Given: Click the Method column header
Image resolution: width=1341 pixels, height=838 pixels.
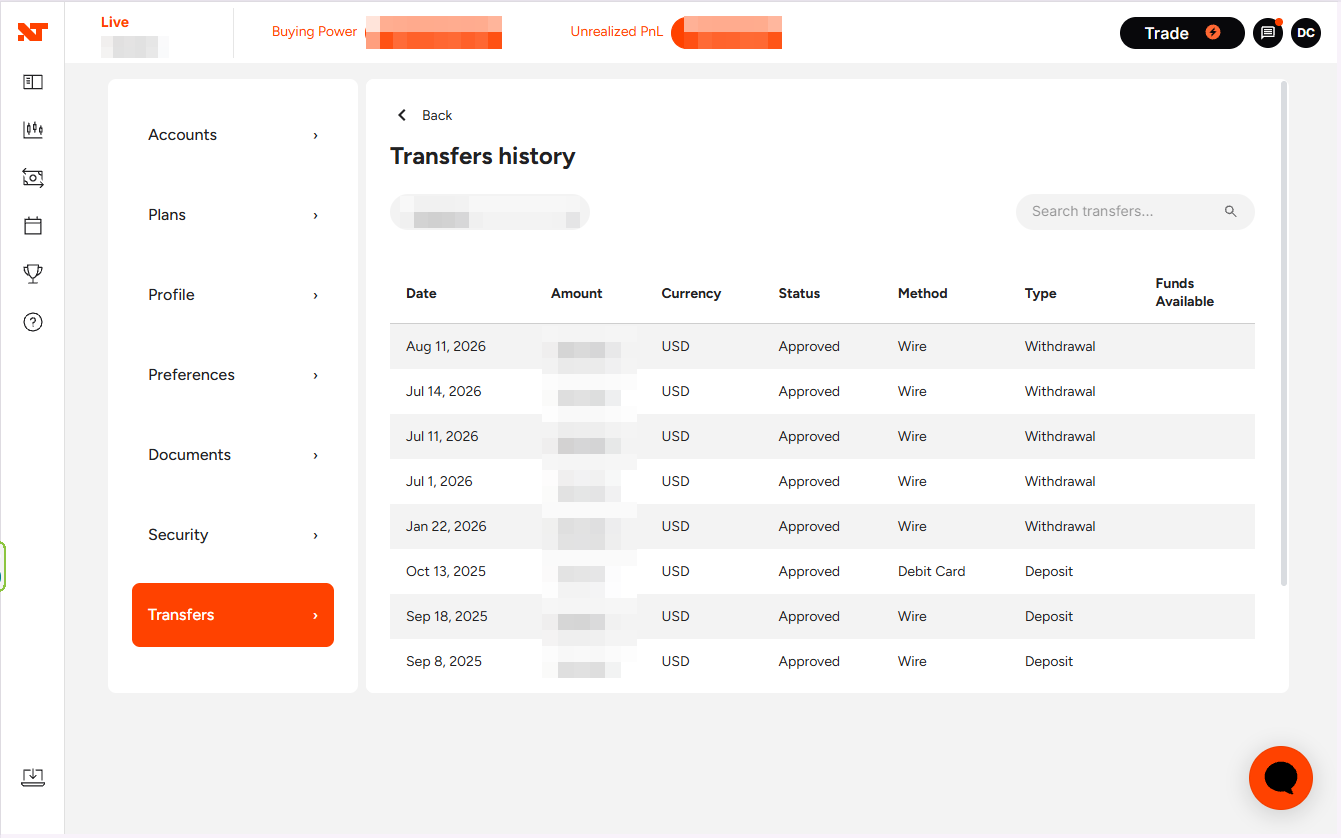Looking at the screenshot, I should [x=923, y=293].
